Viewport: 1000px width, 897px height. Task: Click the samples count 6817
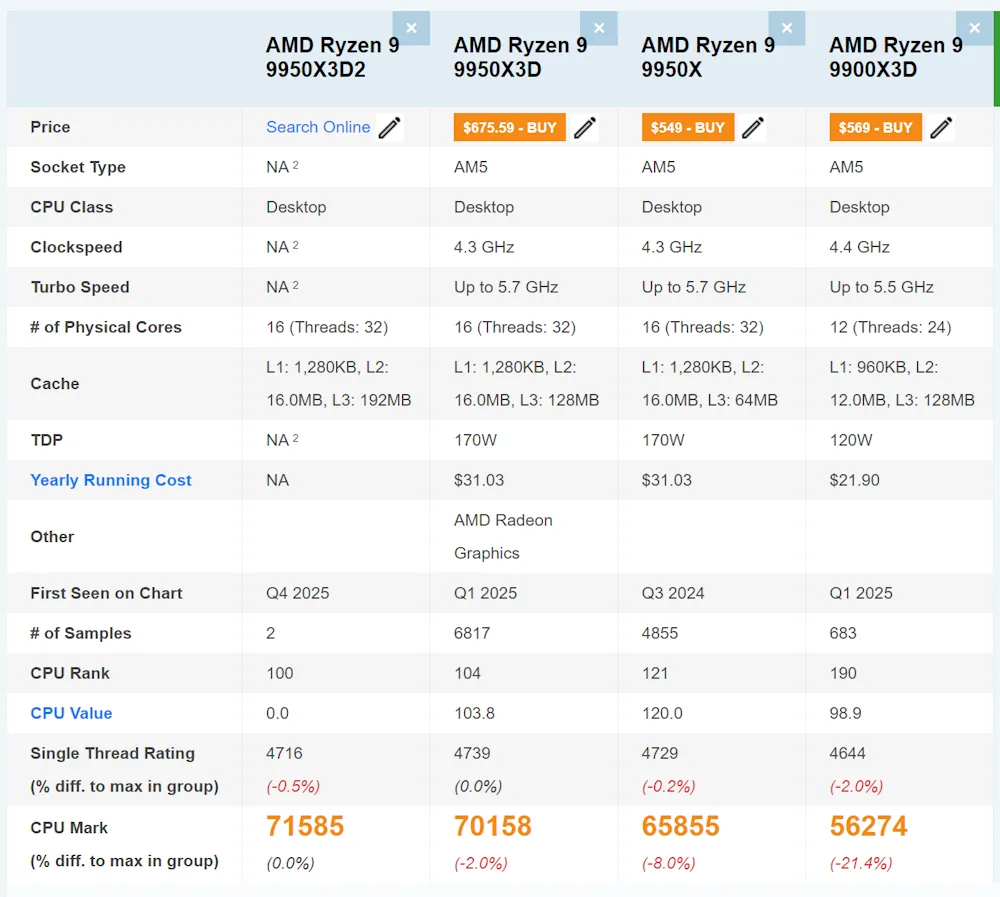click(472, 633)
